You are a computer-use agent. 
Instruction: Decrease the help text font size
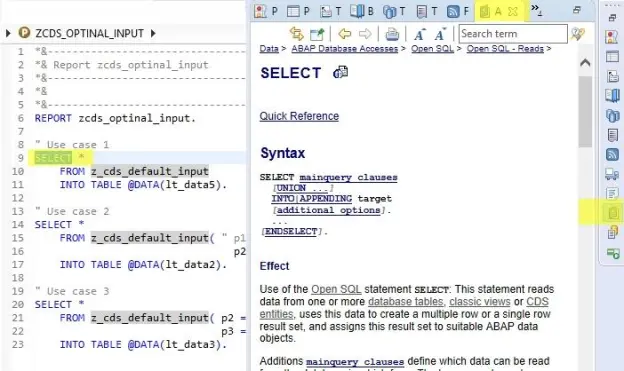[x=440, y=34]
